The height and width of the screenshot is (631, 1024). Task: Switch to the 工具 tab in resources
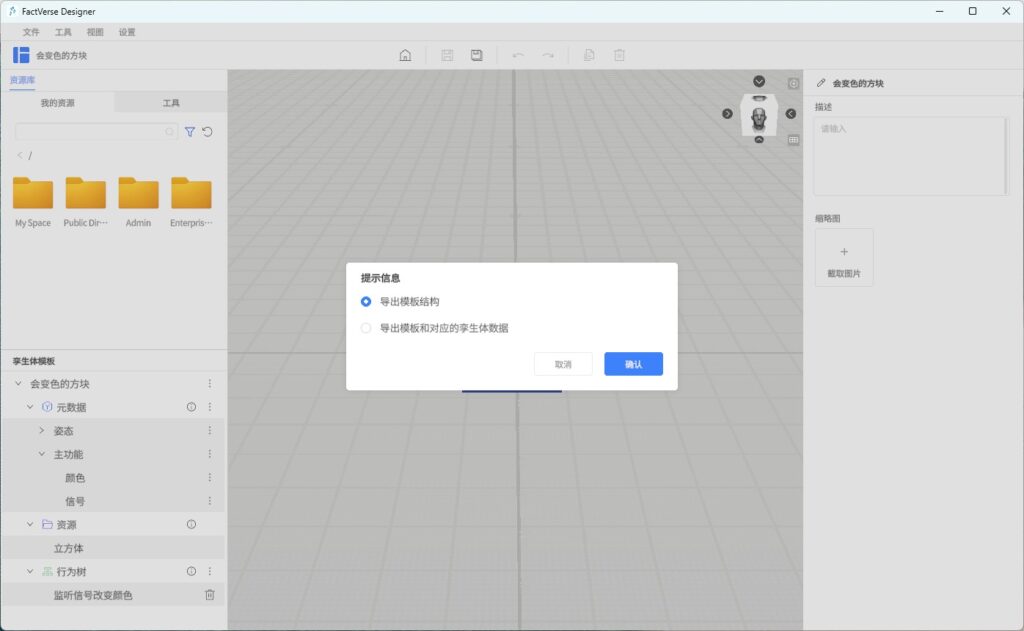coord(171,103)
